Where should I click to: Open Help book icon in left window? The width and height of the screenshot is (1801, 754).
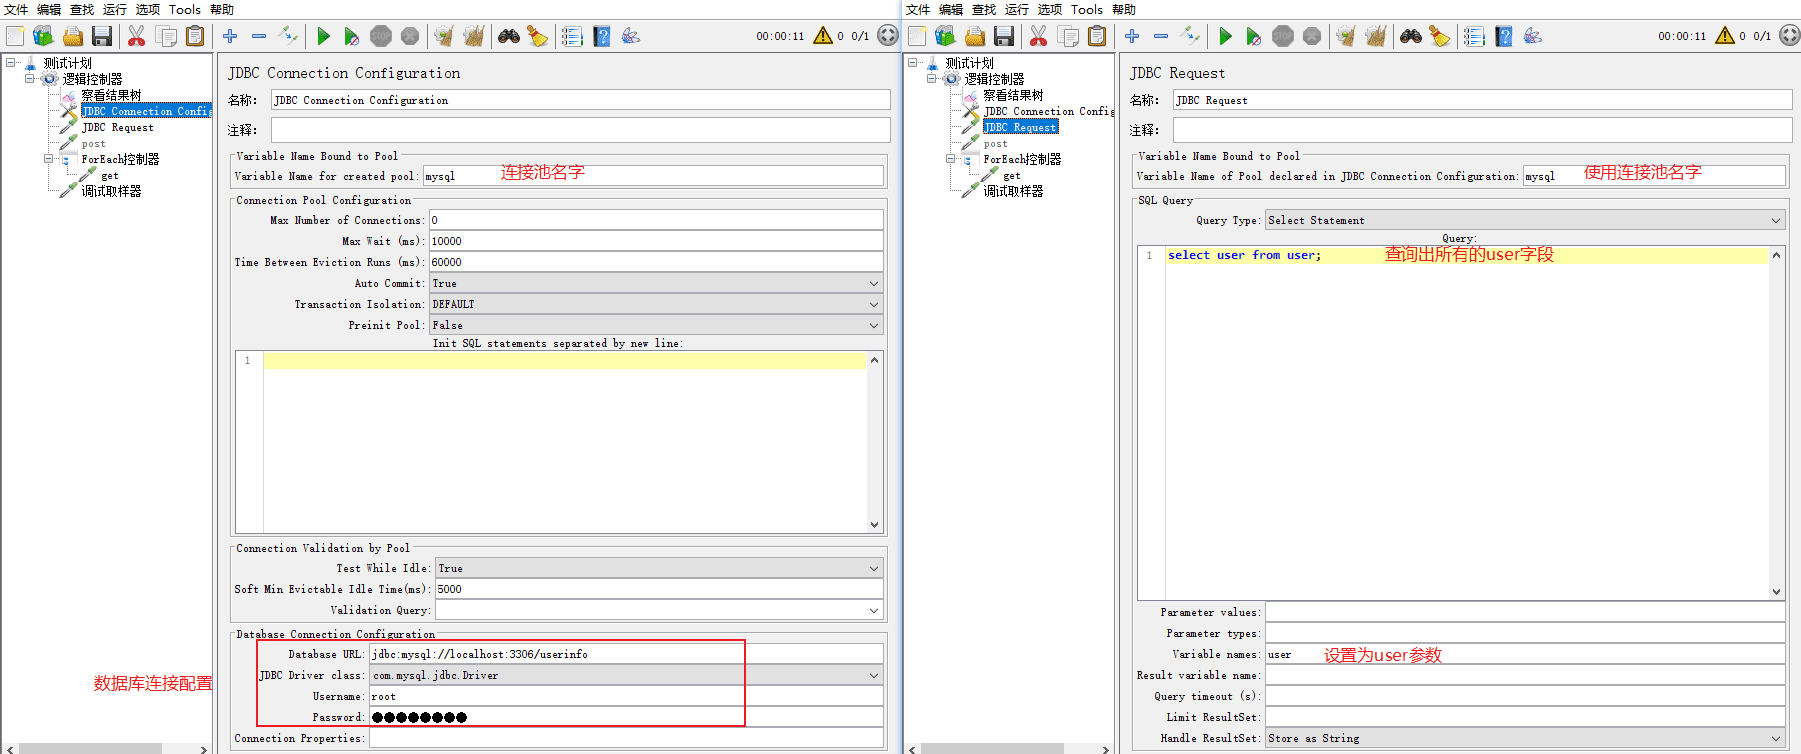pyautogui.click(x=602, y=36)
